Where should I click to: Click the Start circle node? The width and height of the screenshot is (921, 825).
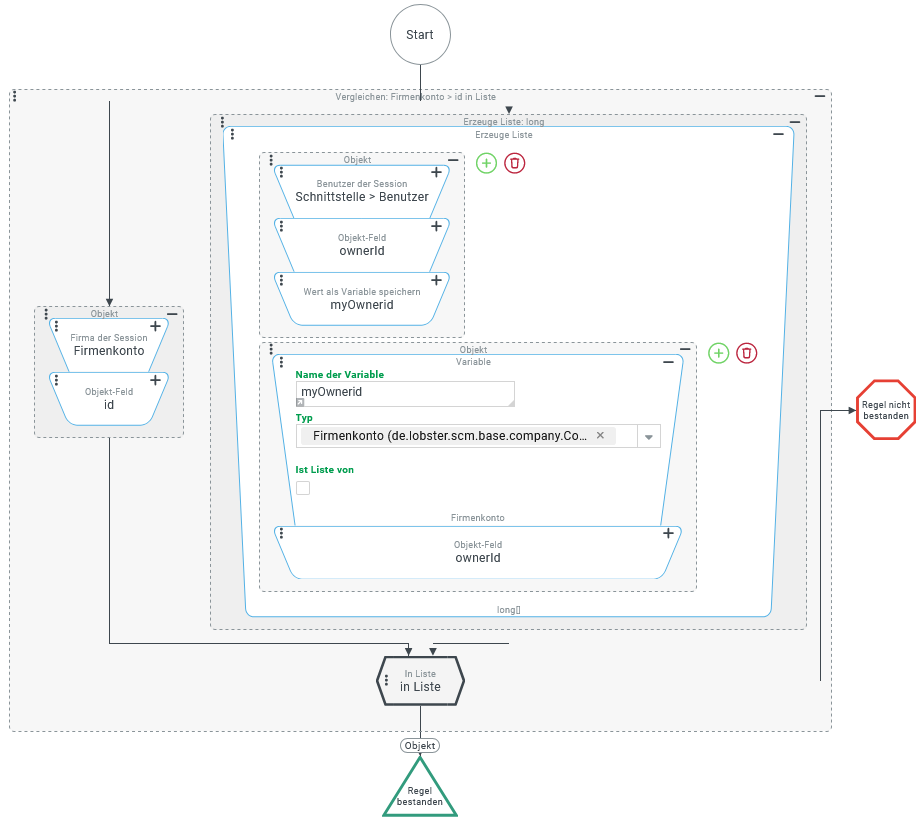[420, 35]
